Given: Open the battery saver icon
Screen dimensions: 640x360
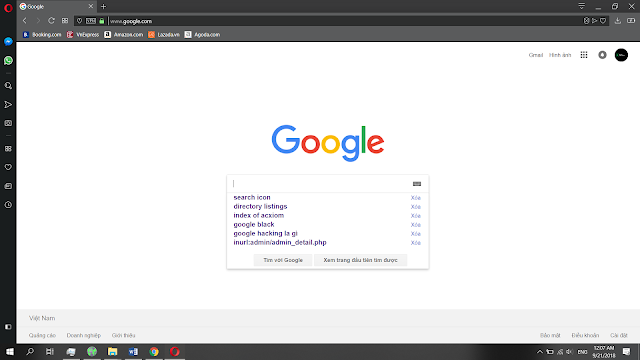Looking at the screenshot, I should tap(631, 21).
